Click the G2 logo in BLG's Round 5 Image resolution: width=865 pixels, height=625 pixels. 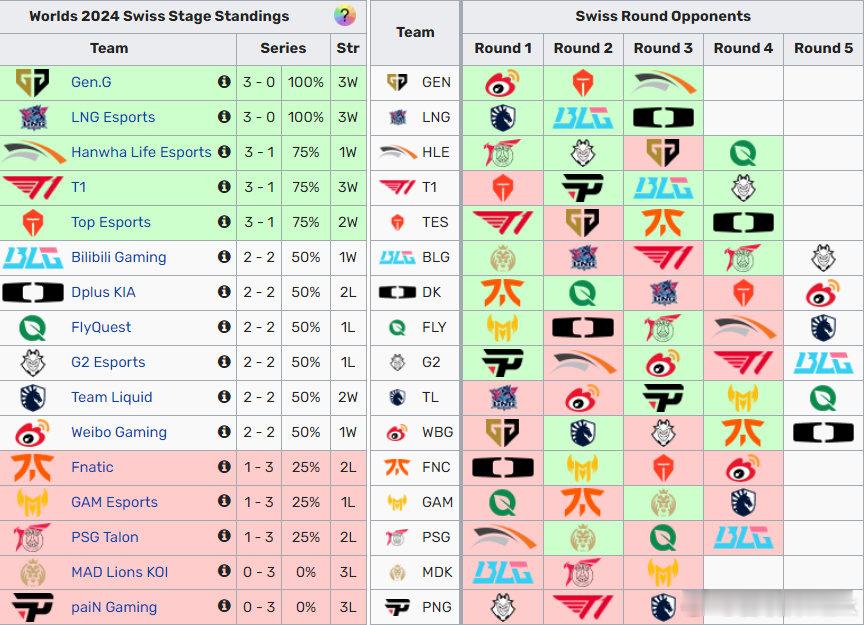click(x=823, y=258)
